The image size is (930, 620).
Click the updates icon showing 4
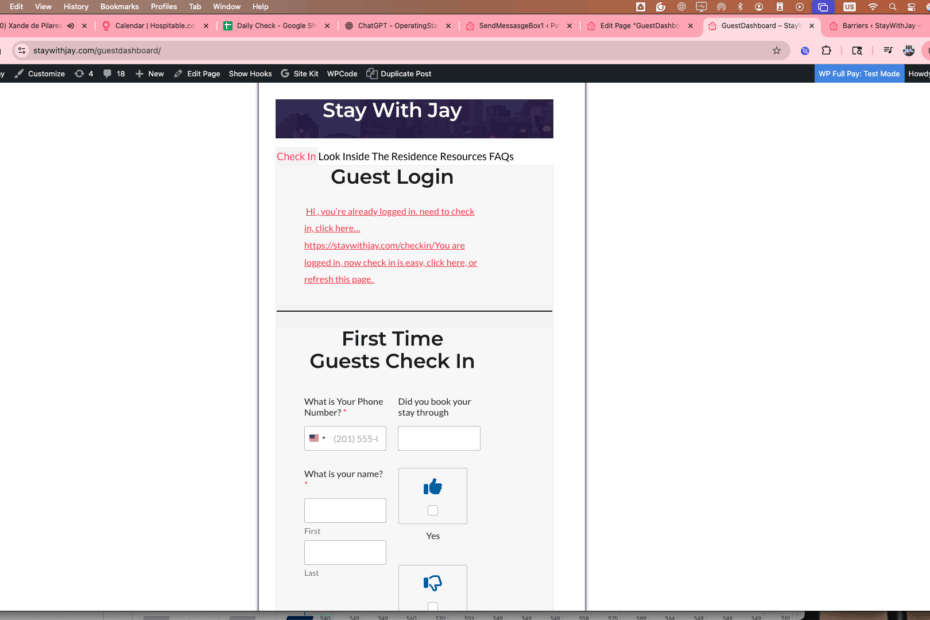(x=80, y=74)
